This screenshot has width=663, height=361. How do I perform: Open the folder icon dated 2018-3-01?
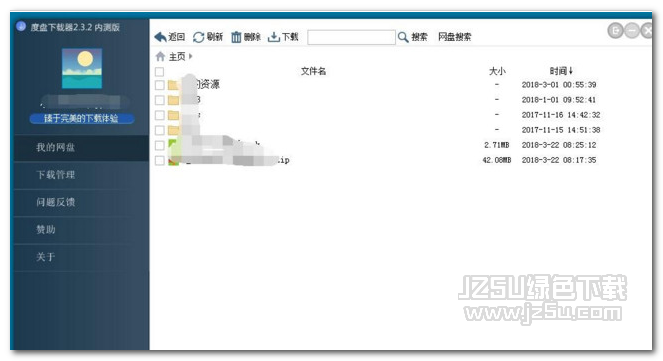[174, 85]
